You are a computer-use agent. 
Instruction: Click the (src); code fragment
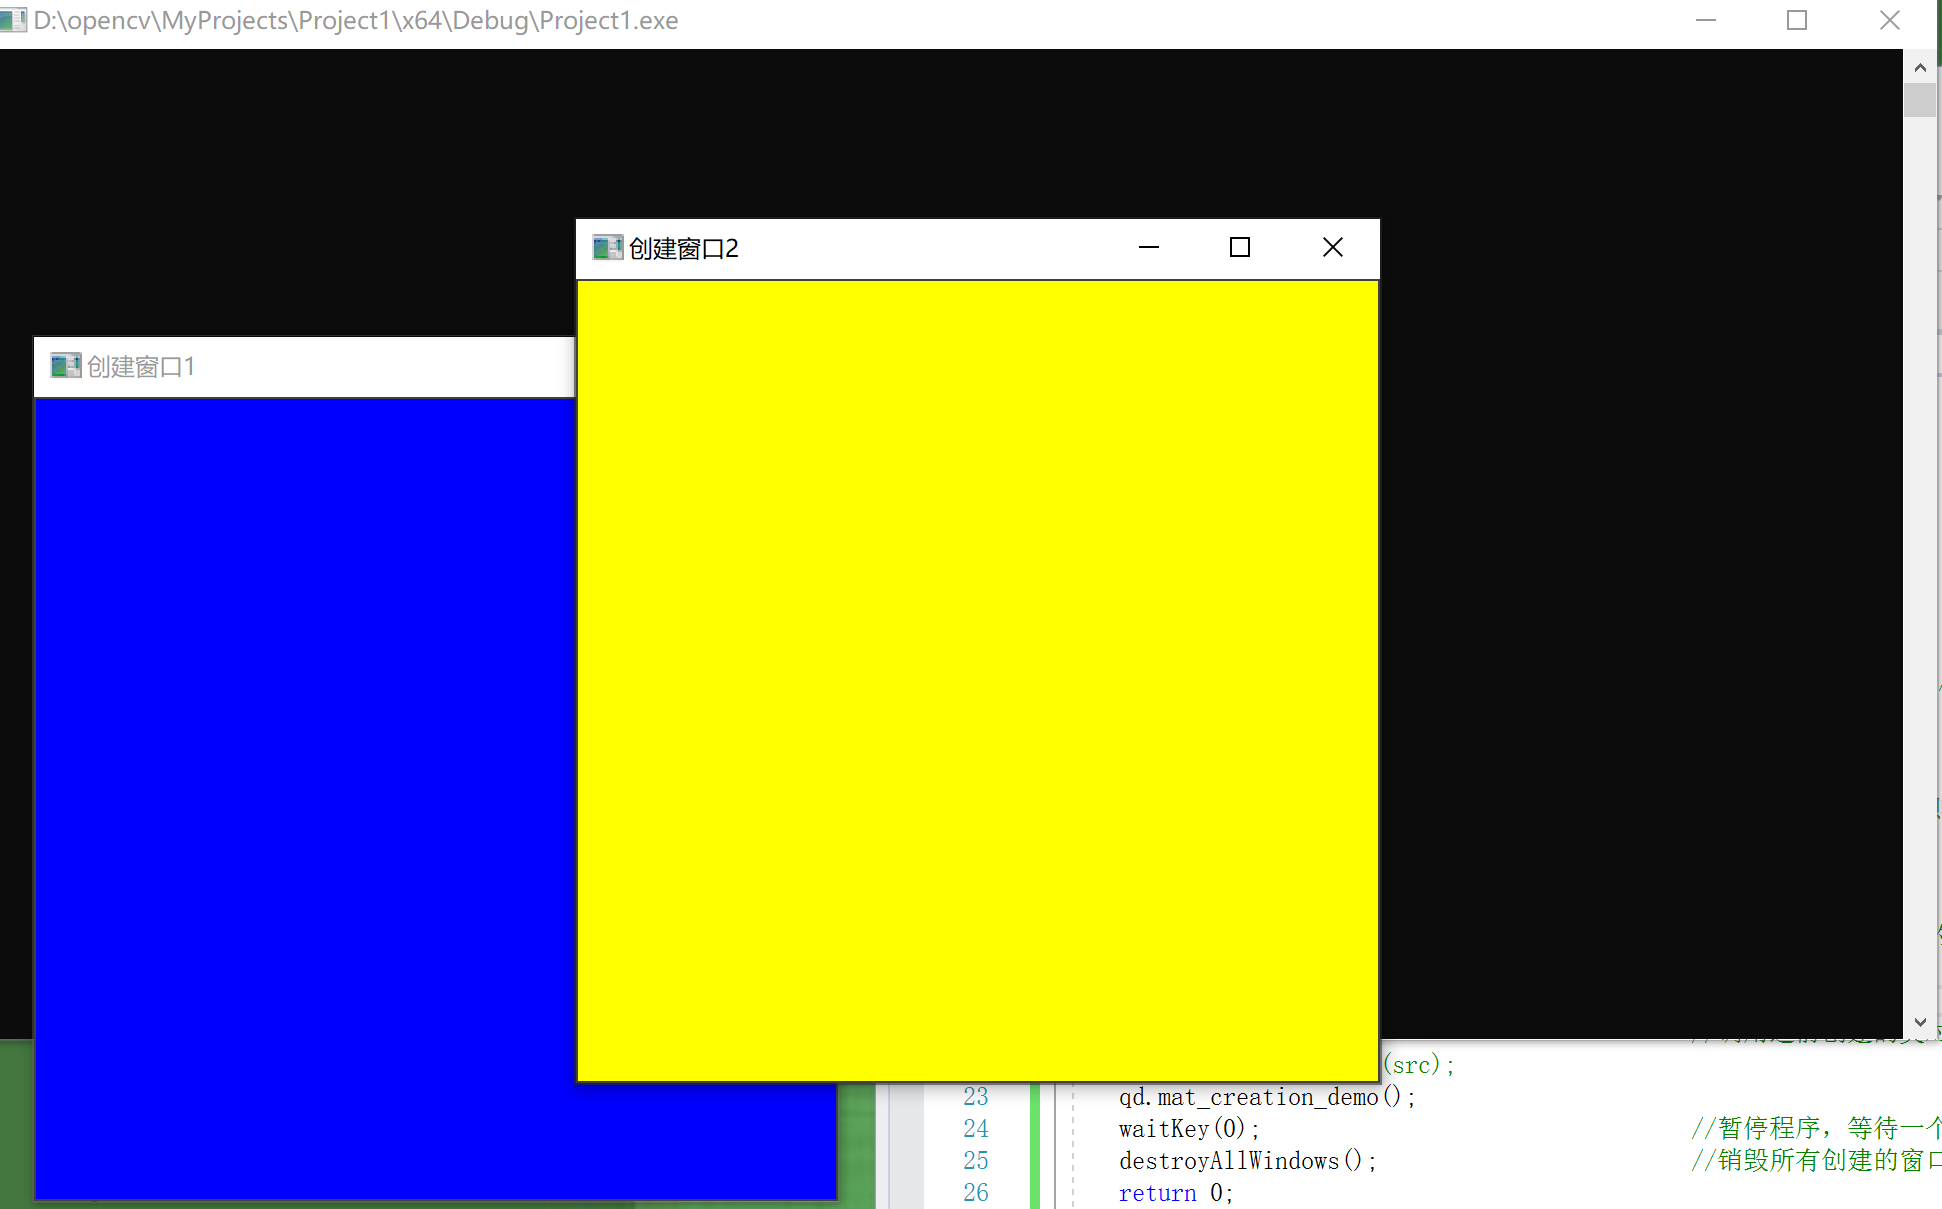click(x=1419, y=1065)
